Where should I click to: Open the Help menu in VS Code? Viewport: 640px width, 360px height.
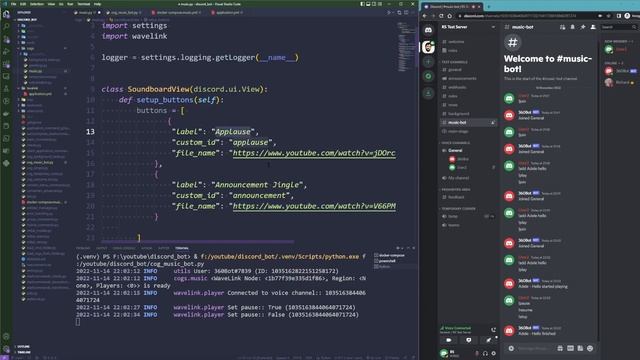pyautogui.click(x=98, y=4)
